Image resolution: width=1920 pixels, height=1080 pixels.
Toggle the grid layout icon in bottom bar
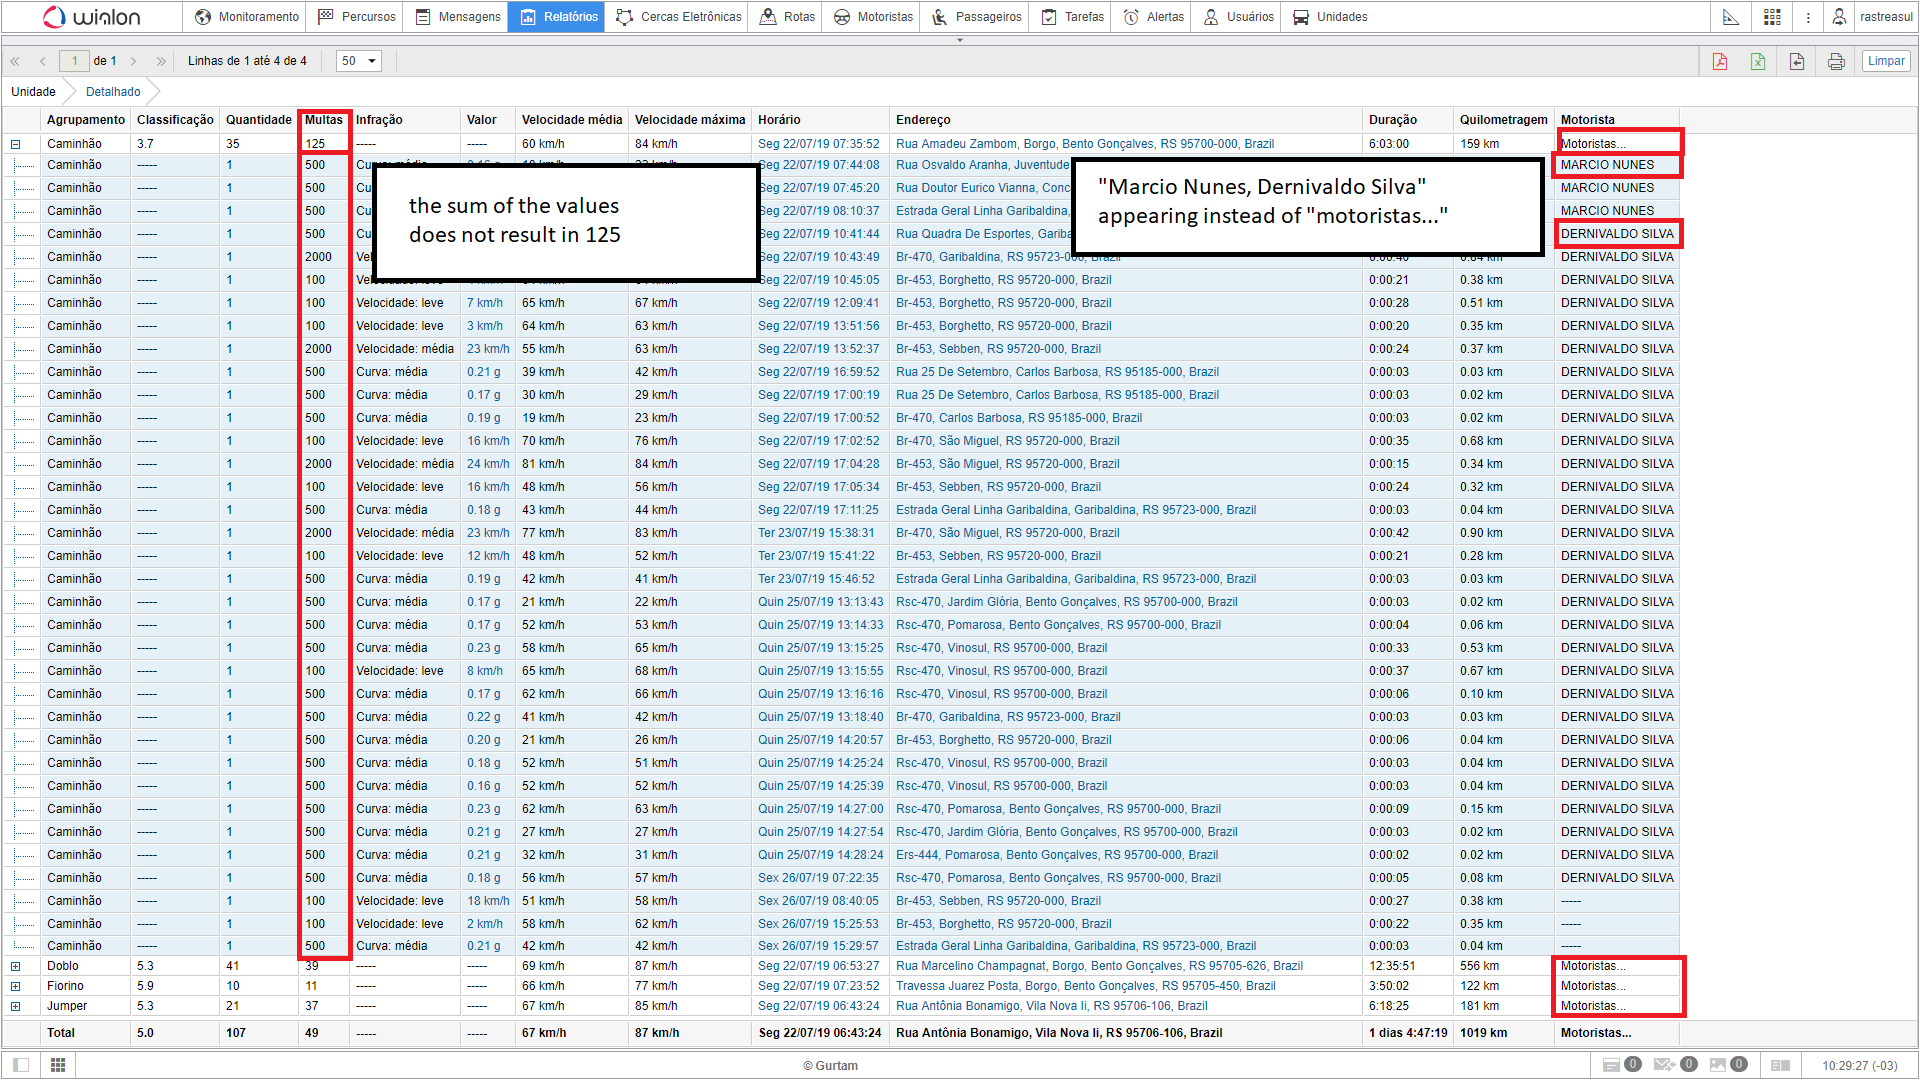[x=58, y=1065]
